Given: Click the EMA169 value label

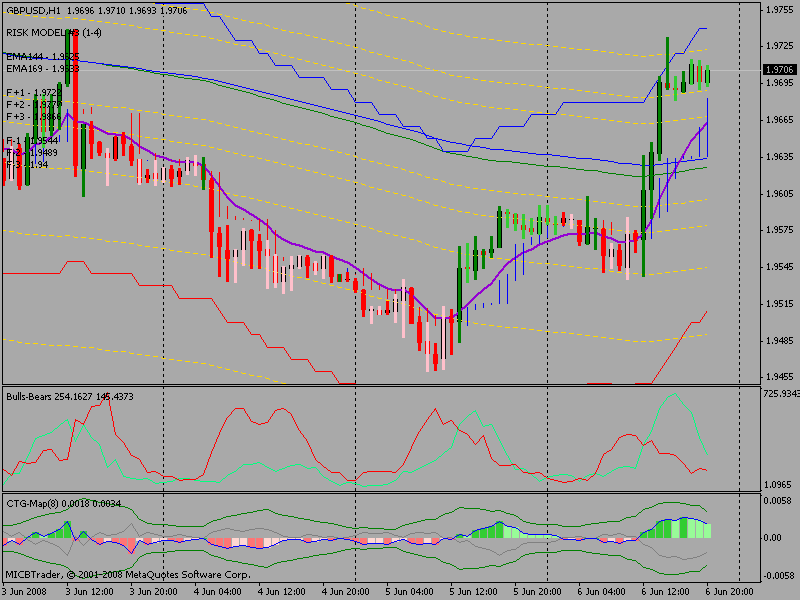Looking at the screenshot, I should [x=42, y=68].
